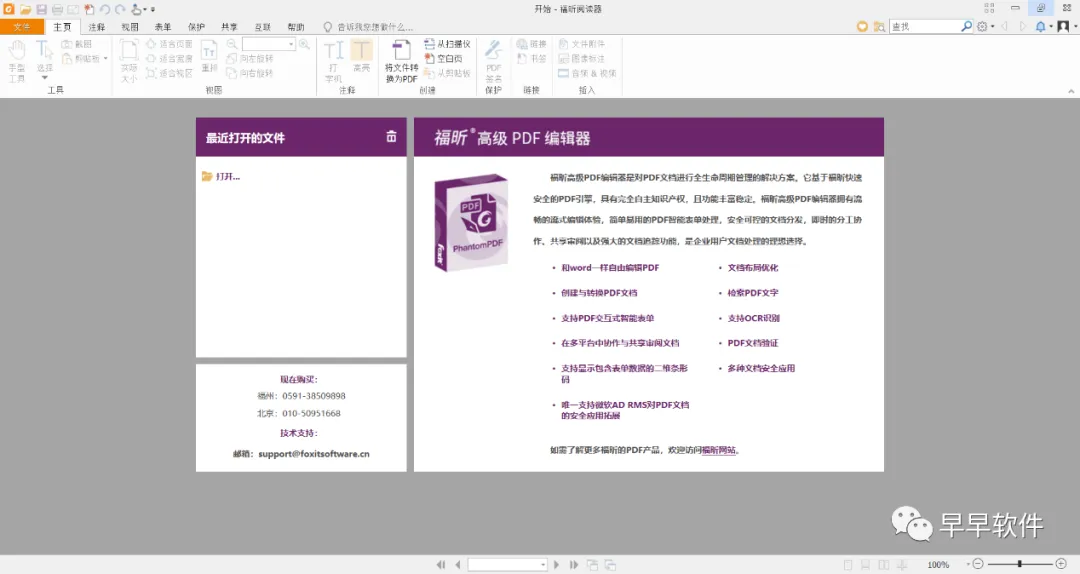Expand the 选择 tool dropdown arrow

(45, 77)
